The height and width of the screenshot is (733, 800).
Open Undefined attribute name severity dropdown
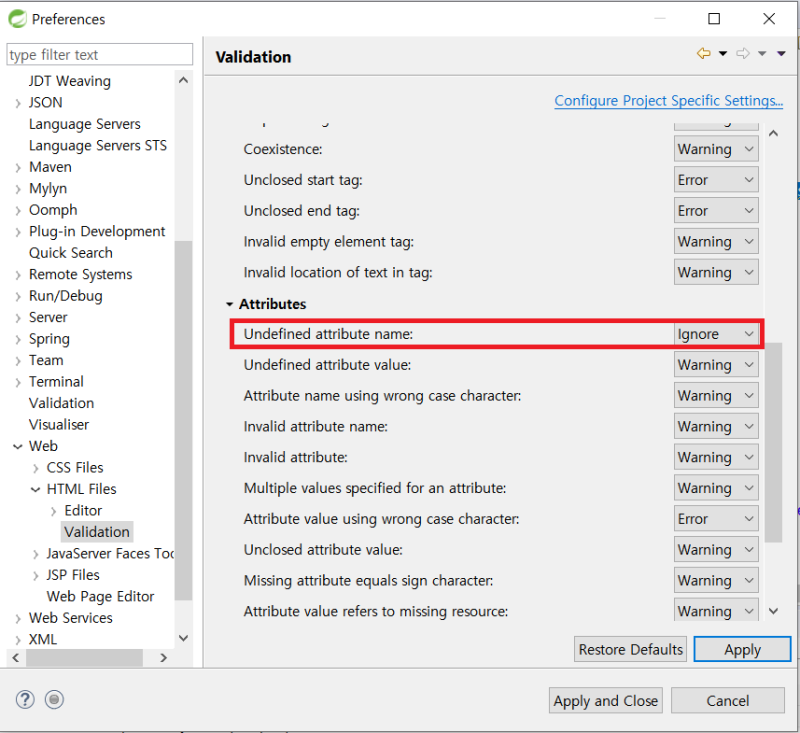716,334
